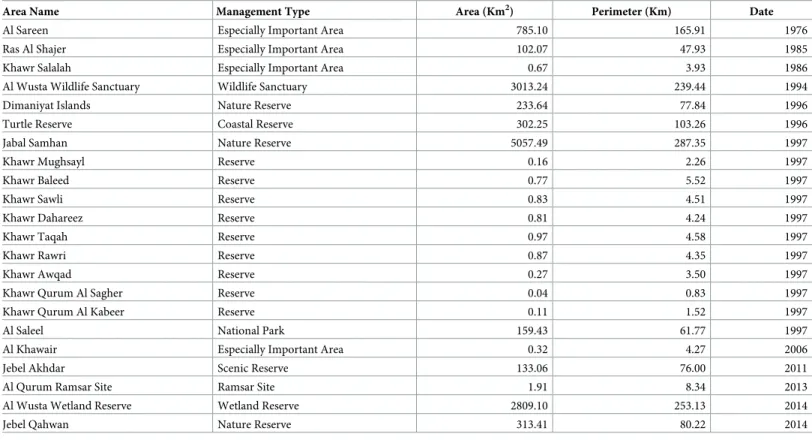Select the date 2011

click(796, 368)
